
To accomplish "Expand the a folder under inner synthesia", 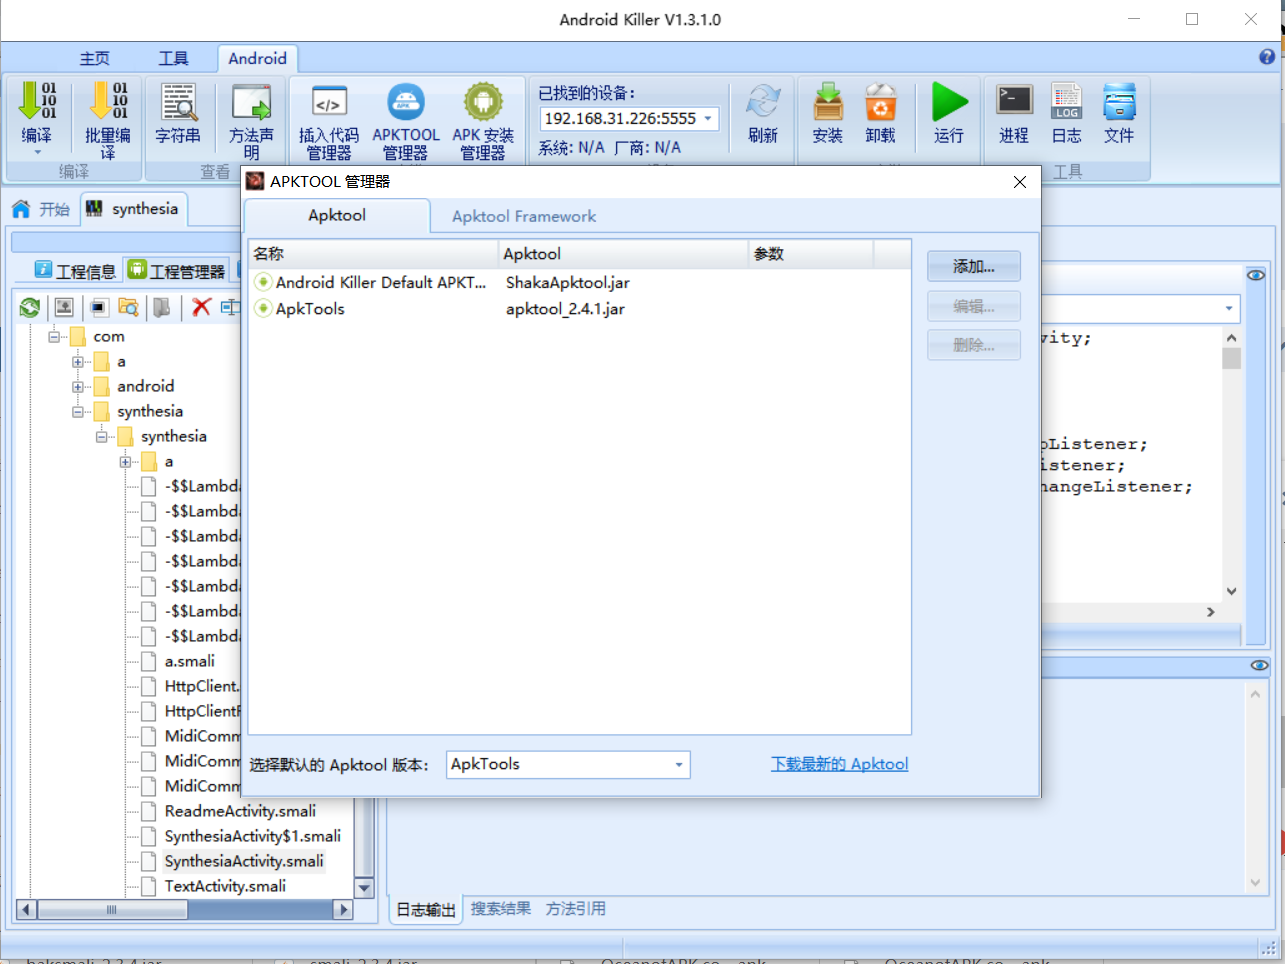I will (x=126, y=462).
